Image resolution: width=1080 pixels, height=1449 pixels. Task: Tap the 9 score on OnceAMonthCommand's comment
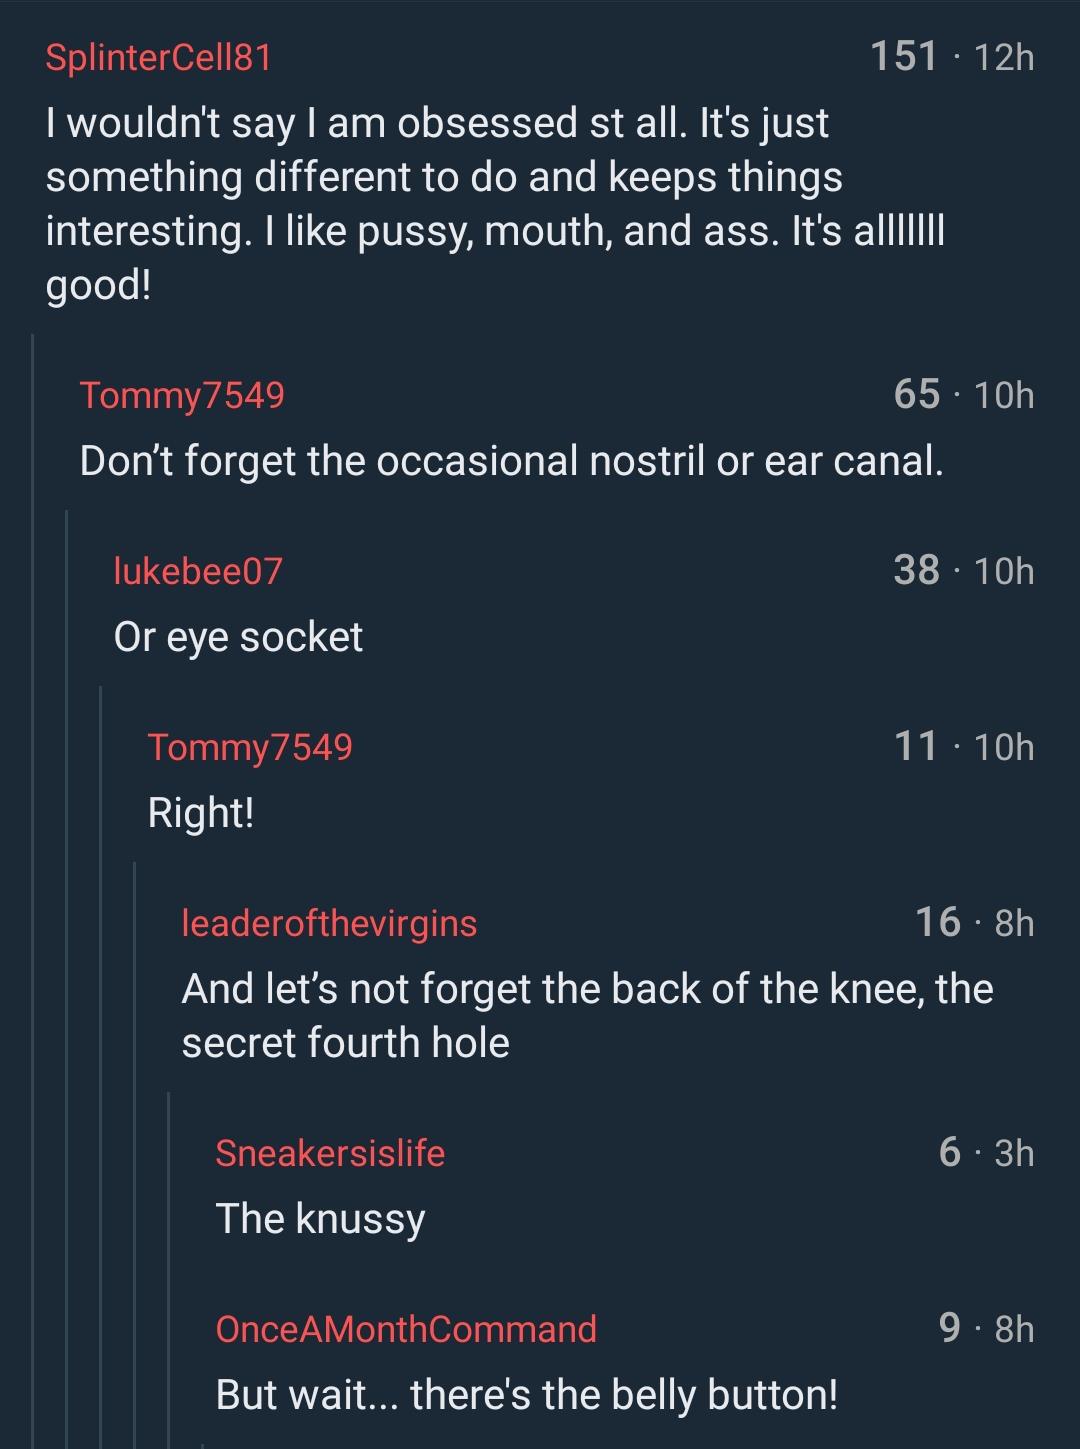coord(950,1328)
